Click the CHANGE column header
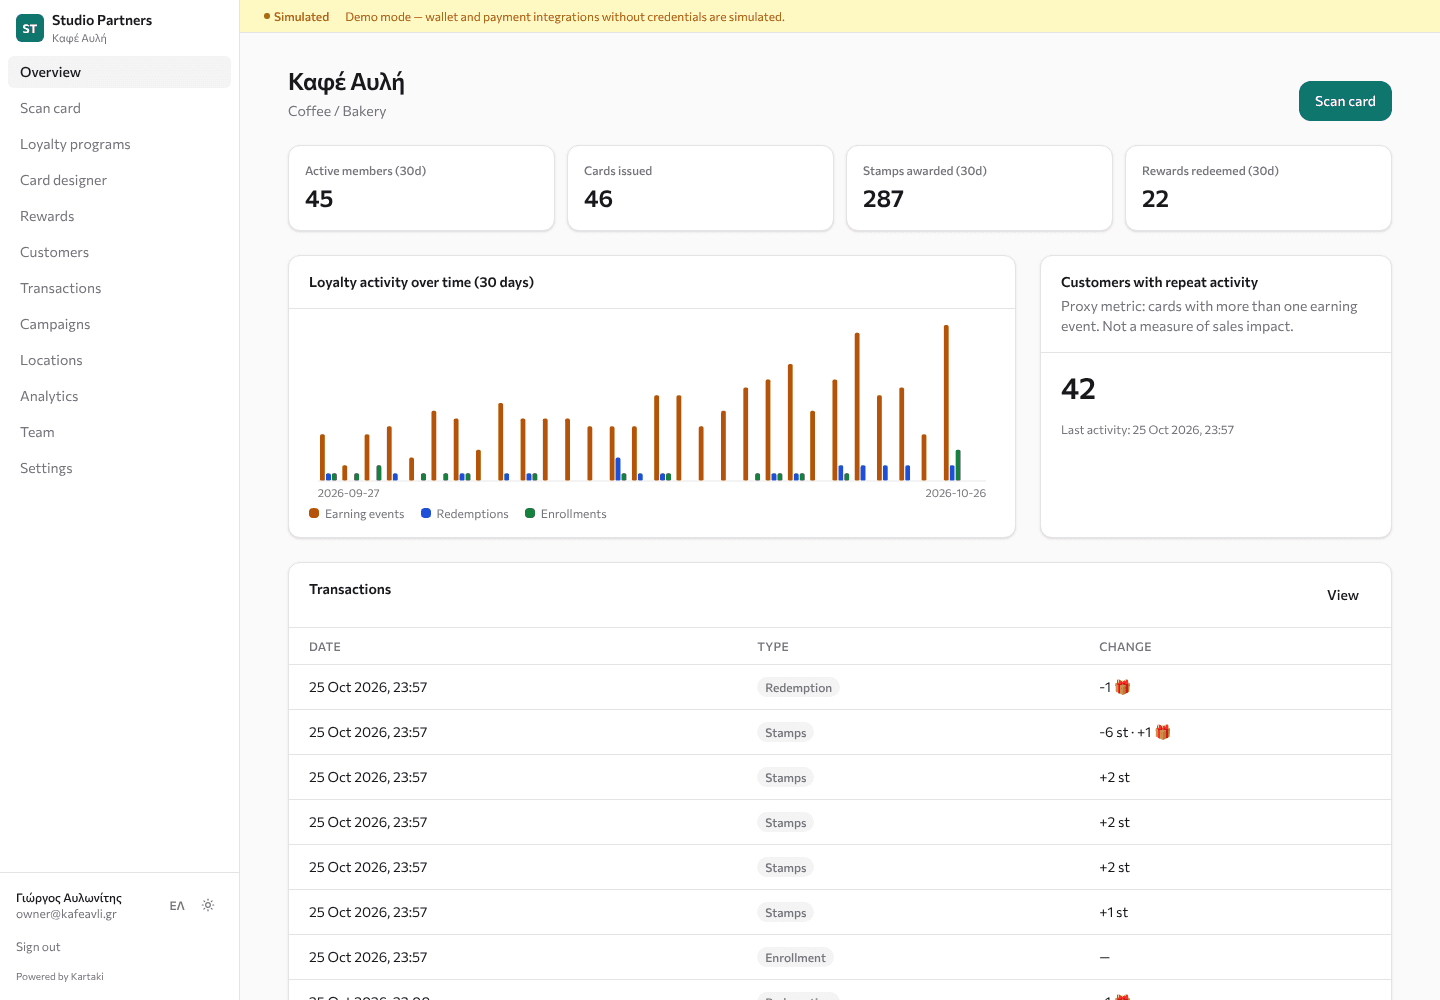The height and width of the screenshot is (1000, 1440). point(1125,647)
